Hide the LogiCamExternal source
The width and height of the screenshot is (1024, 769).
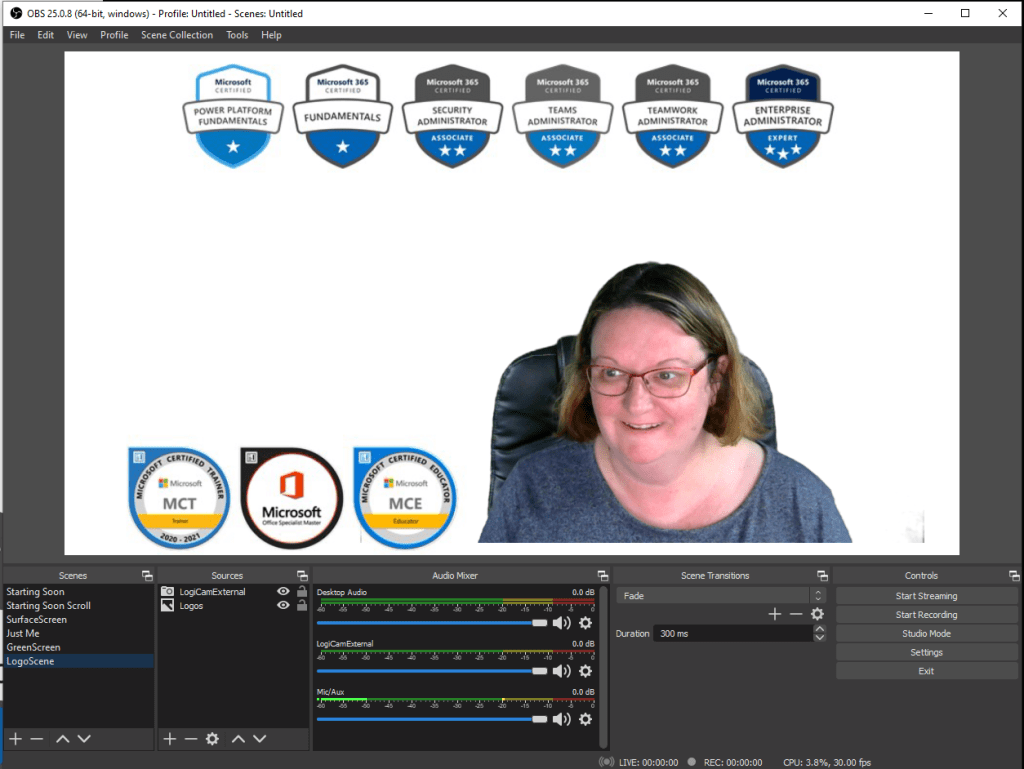coord(283,592)
